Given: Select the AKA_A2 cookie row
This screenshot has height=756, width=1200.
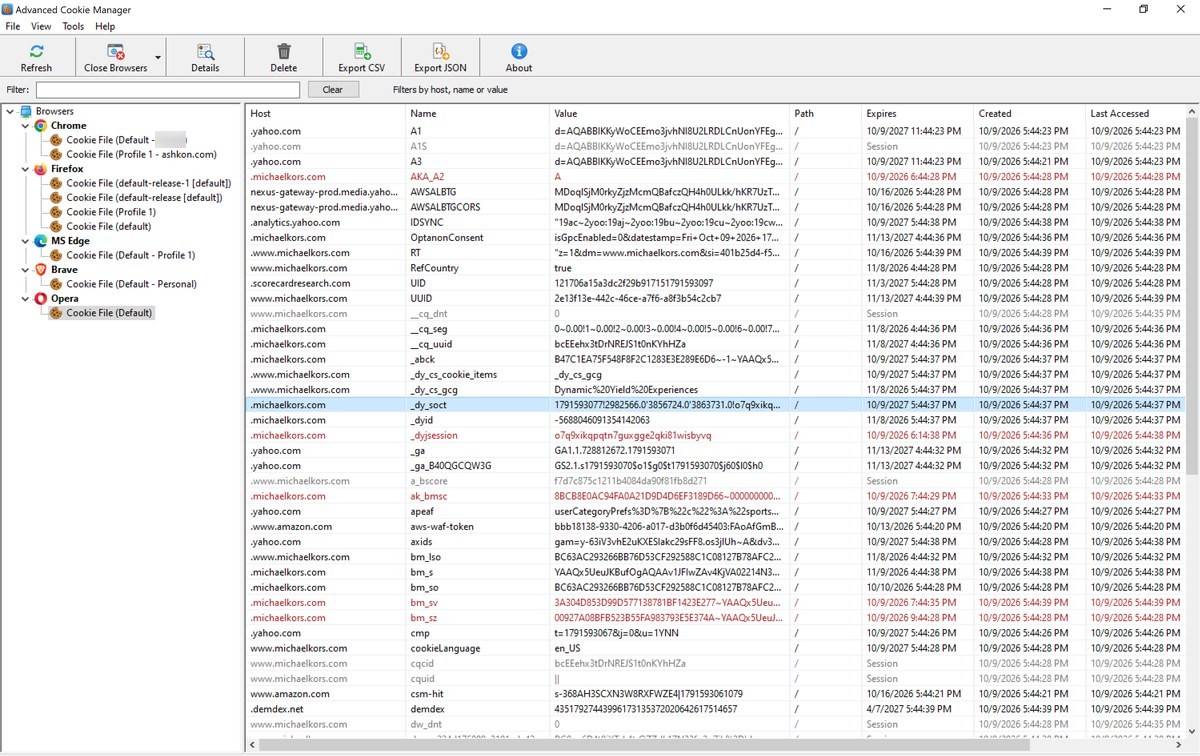Looking at the screenshot, I should 715,177.
